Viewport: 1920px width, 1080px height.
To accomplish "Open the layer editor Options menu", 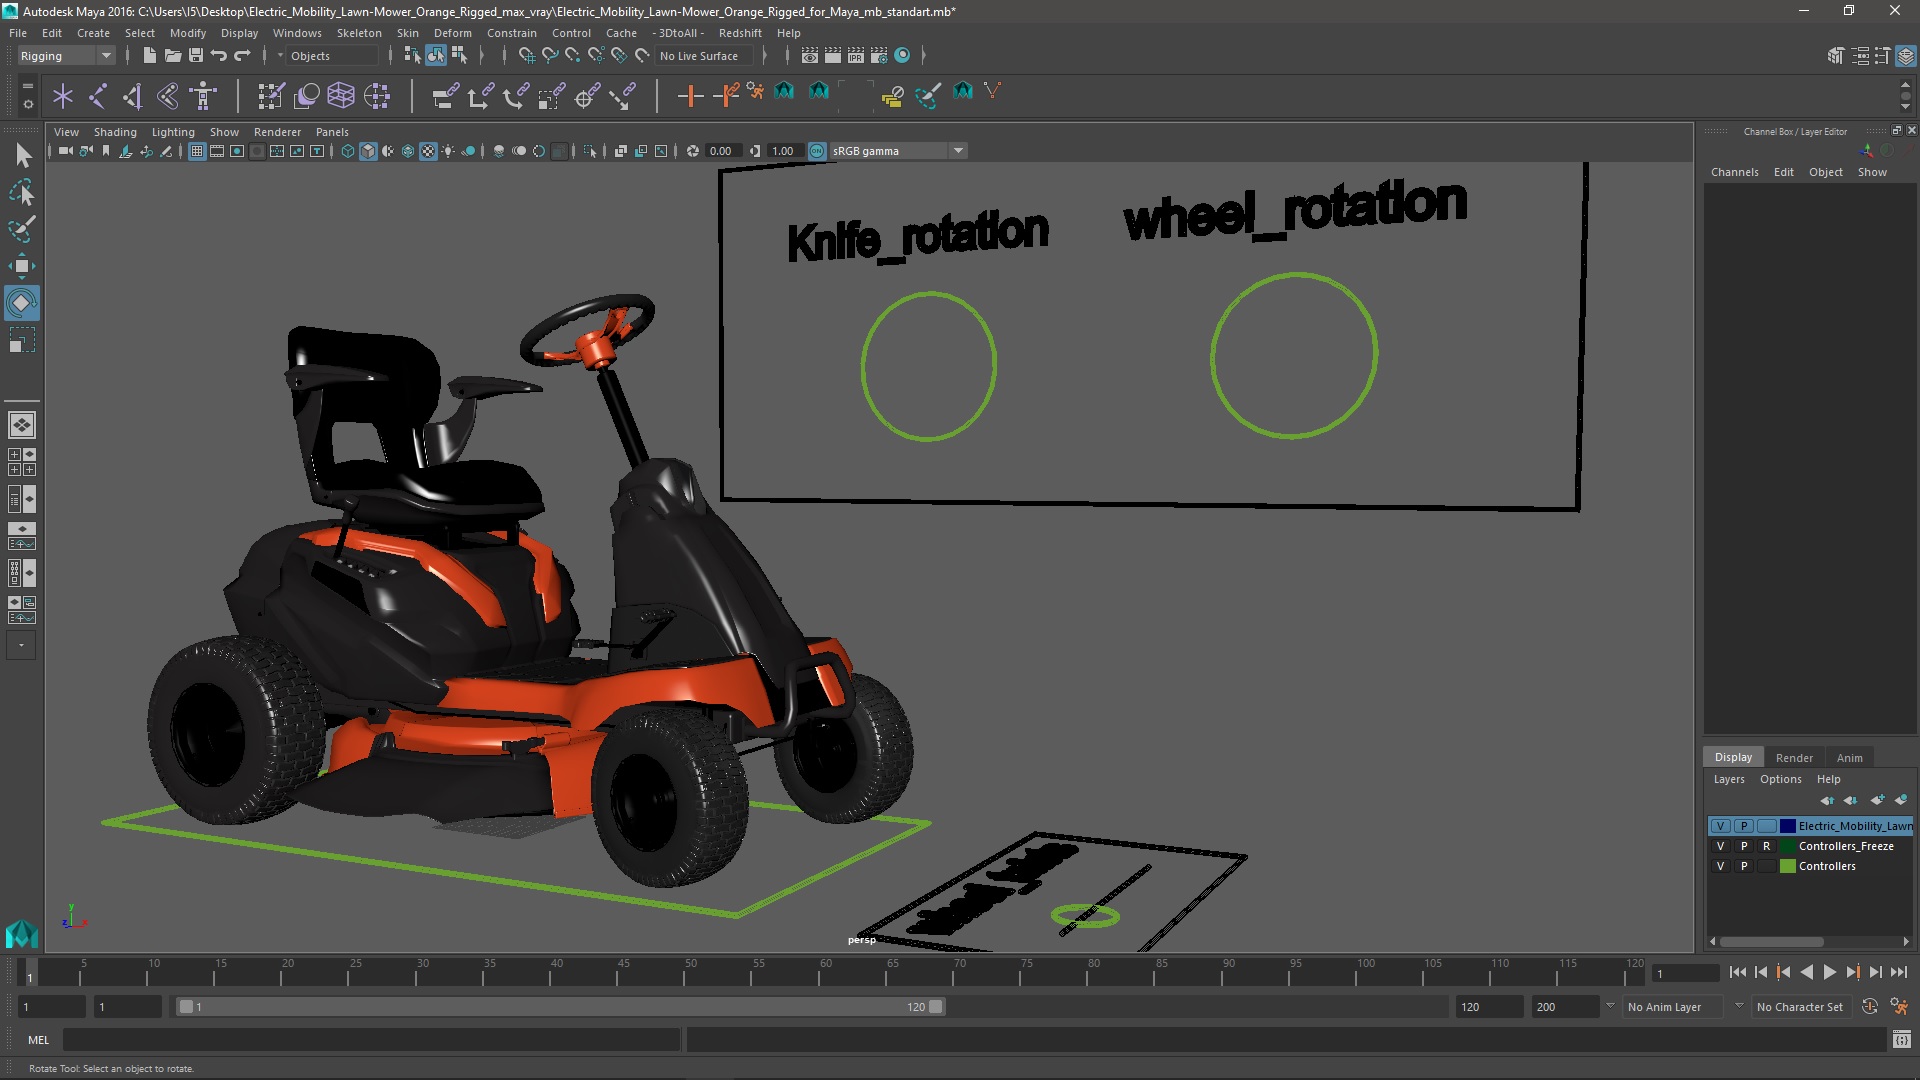I will pyautogui.click(x=1780, y=779).
